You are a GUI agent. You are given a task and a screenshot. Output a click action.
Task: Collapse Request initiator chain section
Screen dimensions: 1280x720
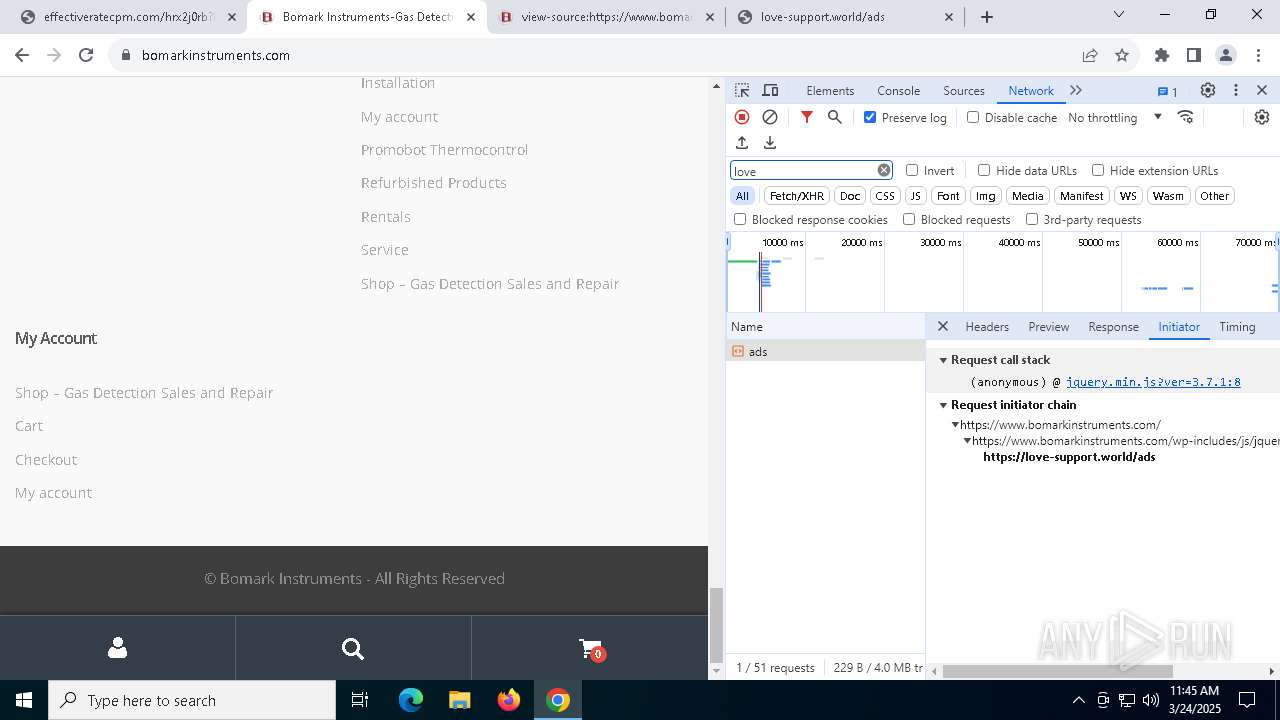click(943, 405)
